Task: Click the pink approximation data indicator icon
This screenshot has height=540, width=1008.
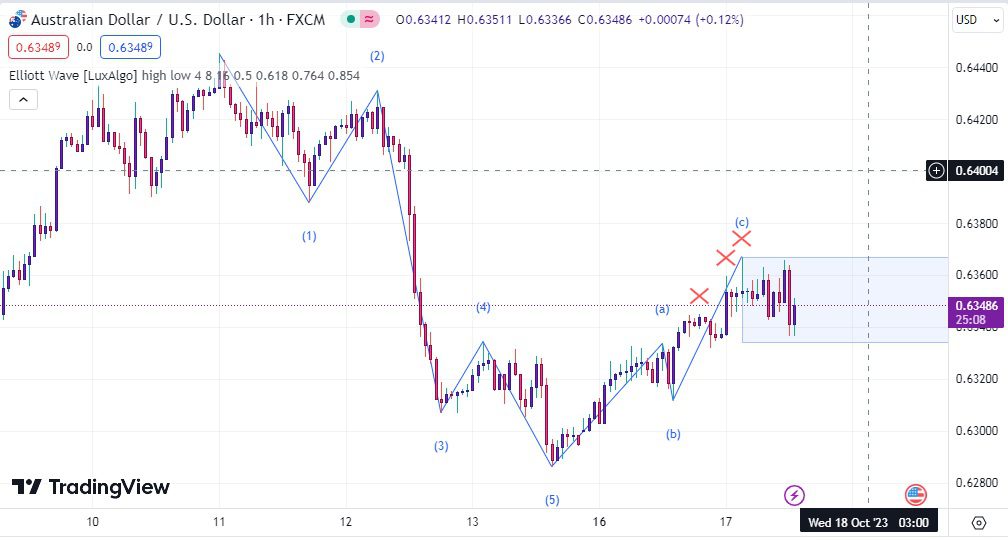Action: click(x=369, y=19)
